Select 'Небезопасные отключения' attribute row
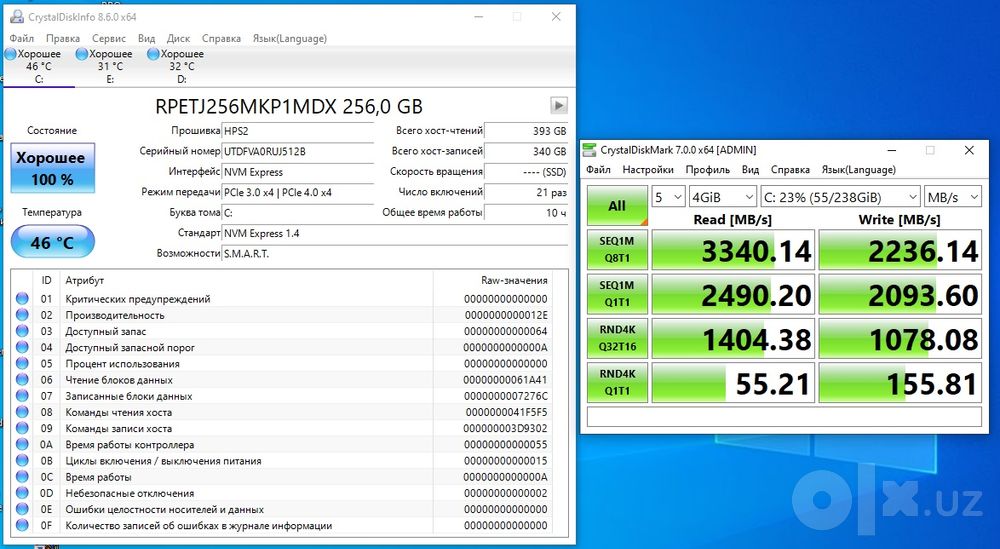Viewport: 1000px width, 549px height. point(282,493)
